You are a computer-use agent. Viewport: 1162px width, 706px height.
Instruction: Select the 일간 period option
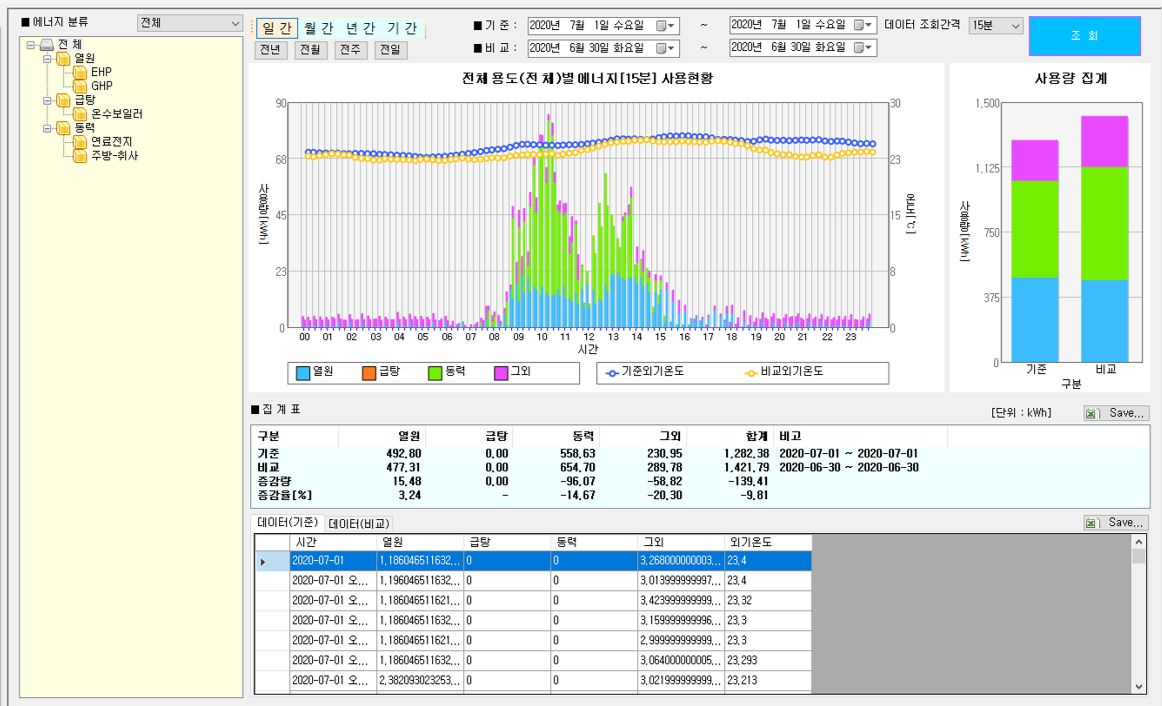pyautogui.click(x=277, y=29)
